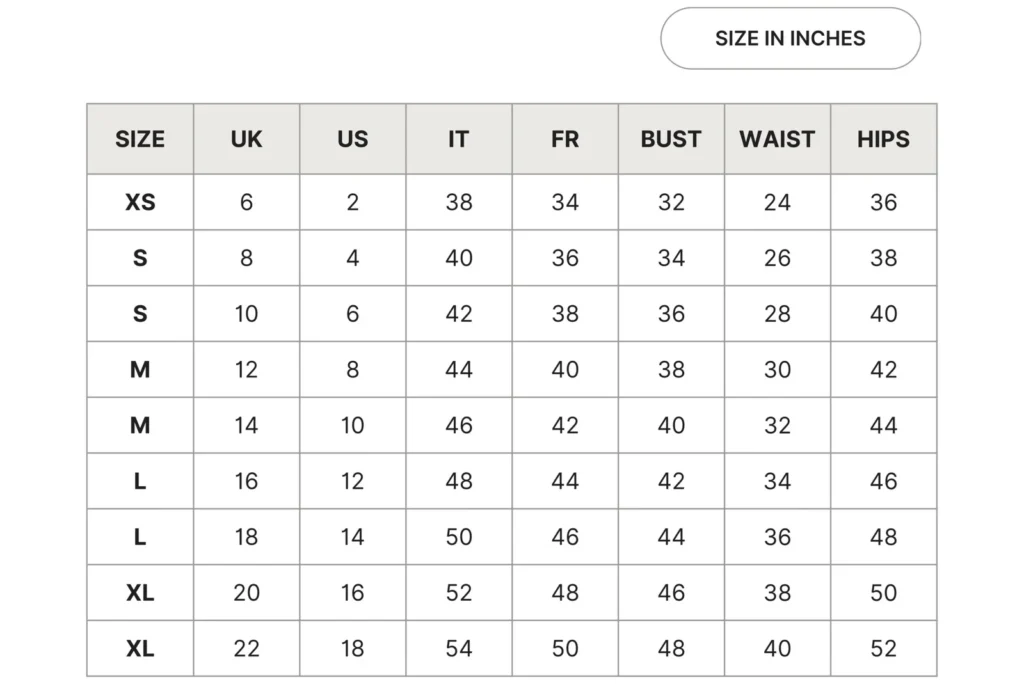Click the S label in the UK 8 row
The height and width of the screenshot is (689, 1024).
[x=140, y=258]
